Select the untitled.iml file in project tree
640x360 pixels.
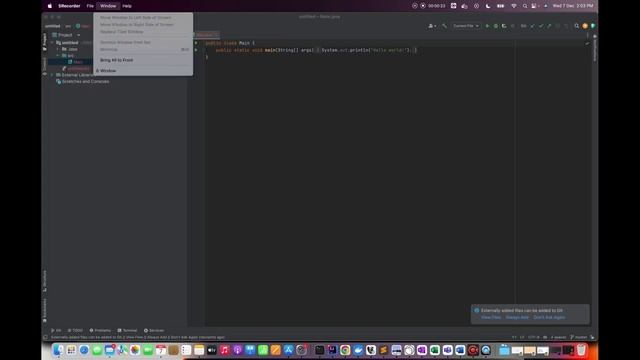coord(76,69)
